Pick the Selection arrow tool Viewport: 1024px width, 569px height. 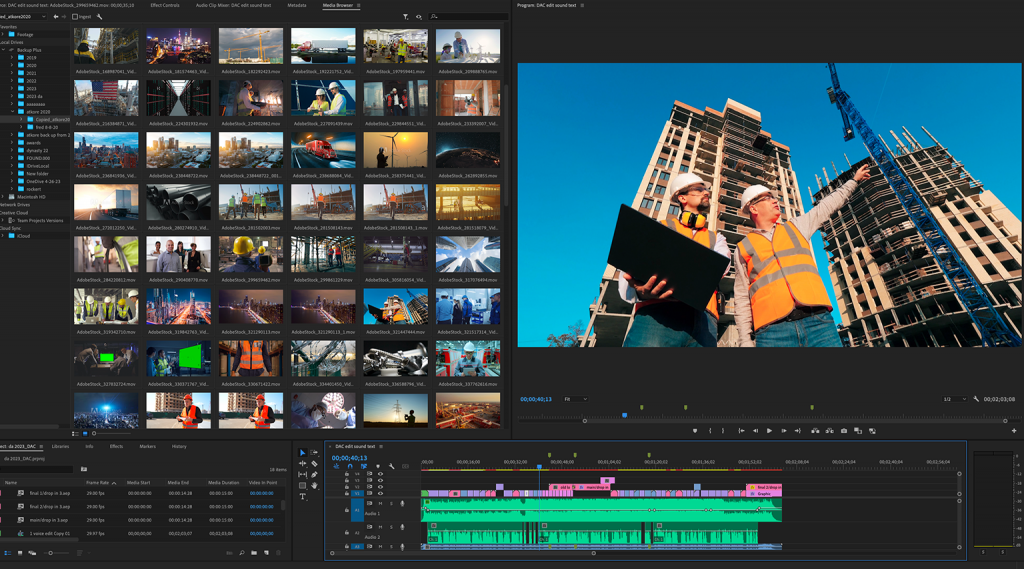pyautogui.click(x=303, y=453)
